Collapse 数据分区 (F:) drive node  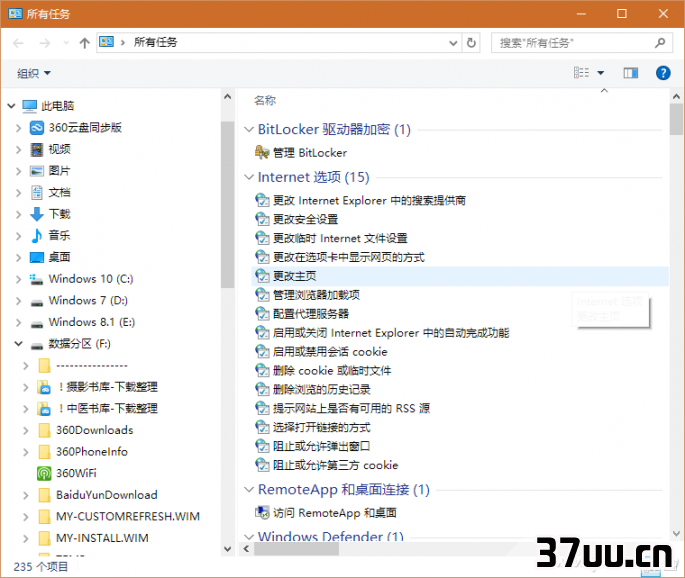click(18, 344)
